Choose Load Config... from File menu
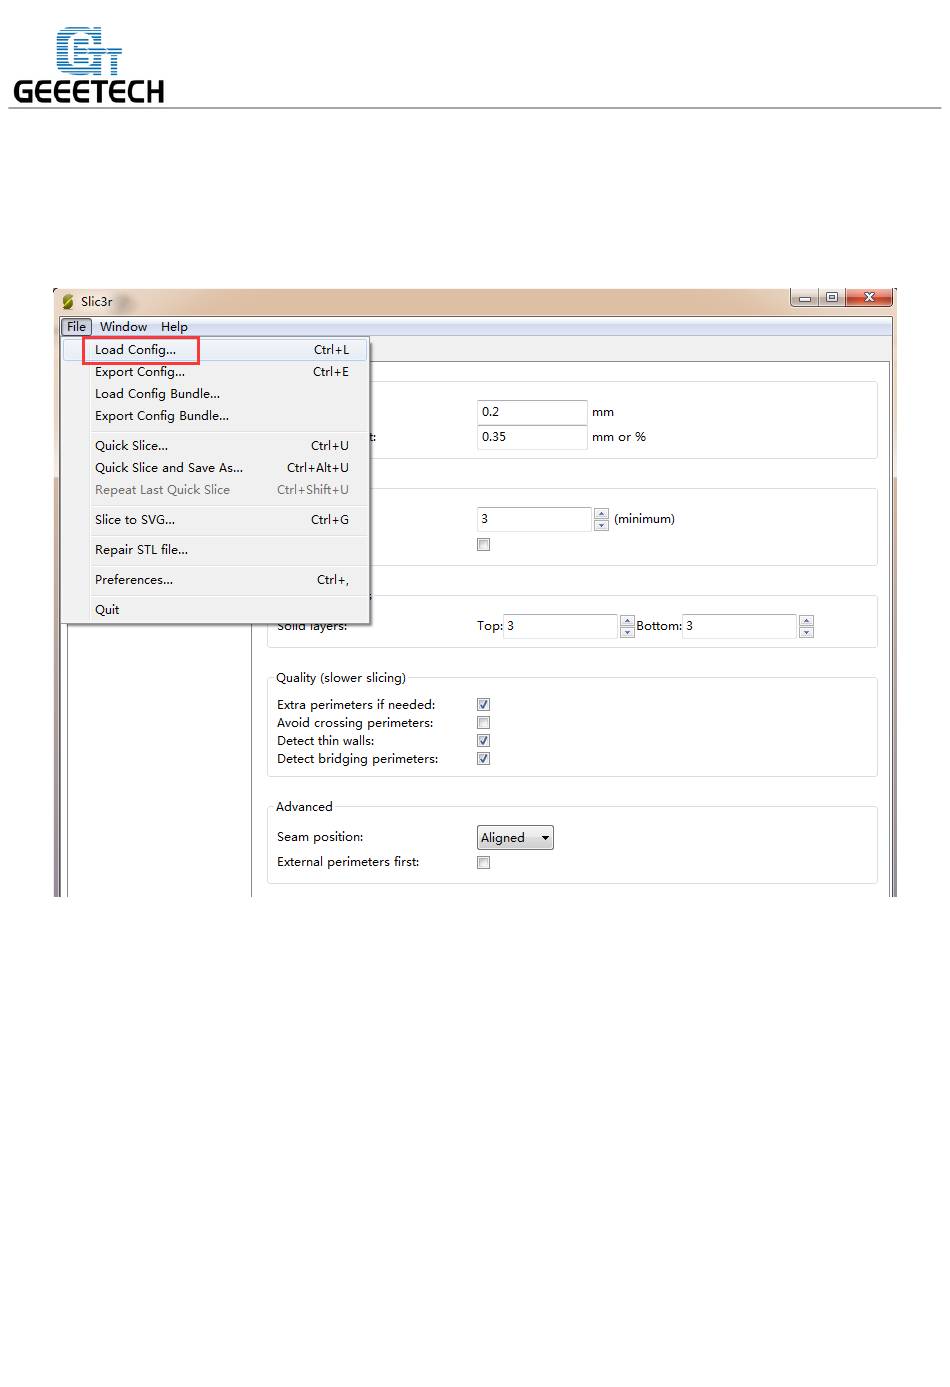The height and width of the screenshot is (1387, 950). tap(216, 350)
